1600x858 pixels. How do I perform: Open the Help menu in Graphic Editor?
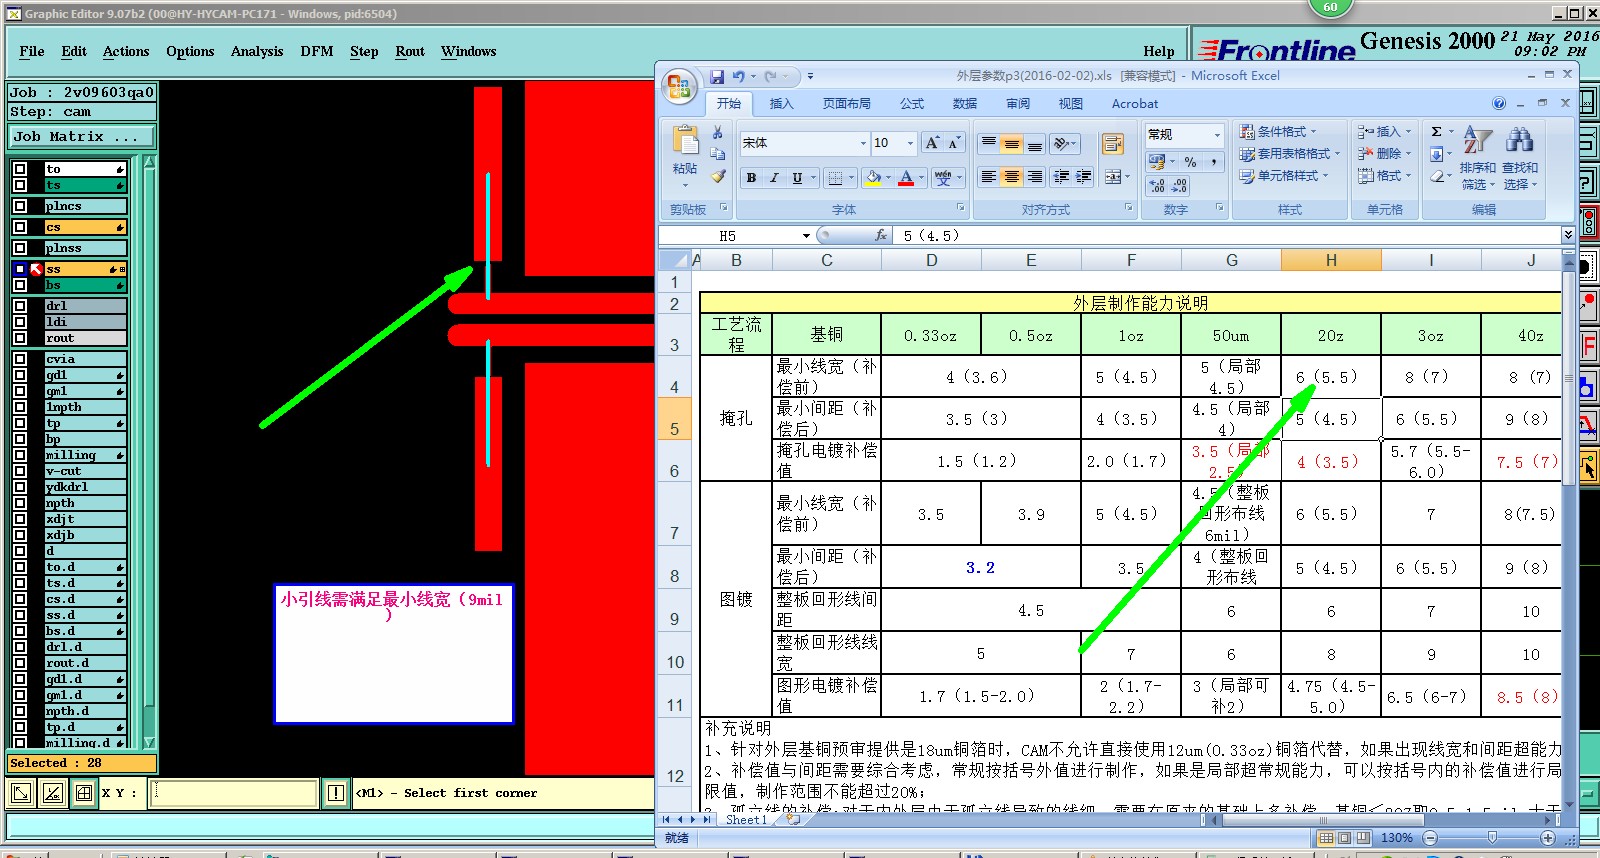(x=1159, y=51)
